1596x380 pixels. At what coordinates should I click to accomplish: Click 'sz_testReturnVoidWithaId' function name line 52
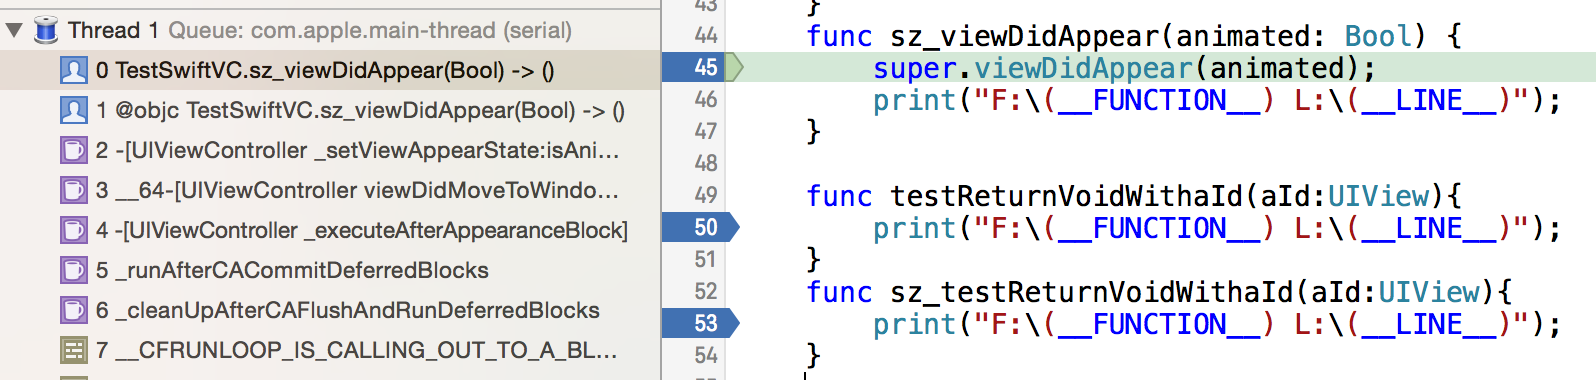click(1091, 292)
